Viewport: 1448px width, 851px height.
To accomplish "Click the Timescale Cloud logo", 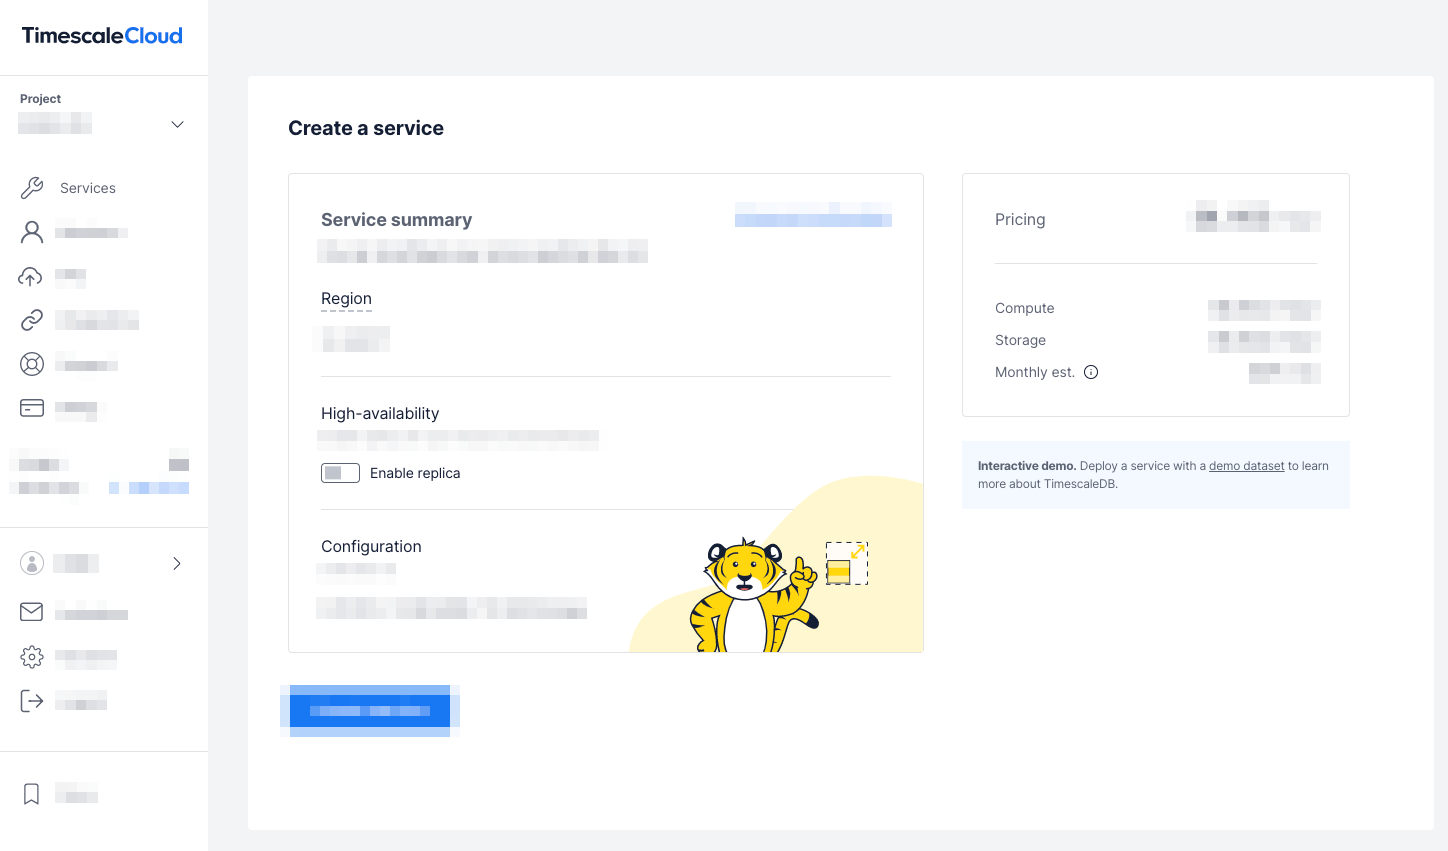I will [102, 36].
